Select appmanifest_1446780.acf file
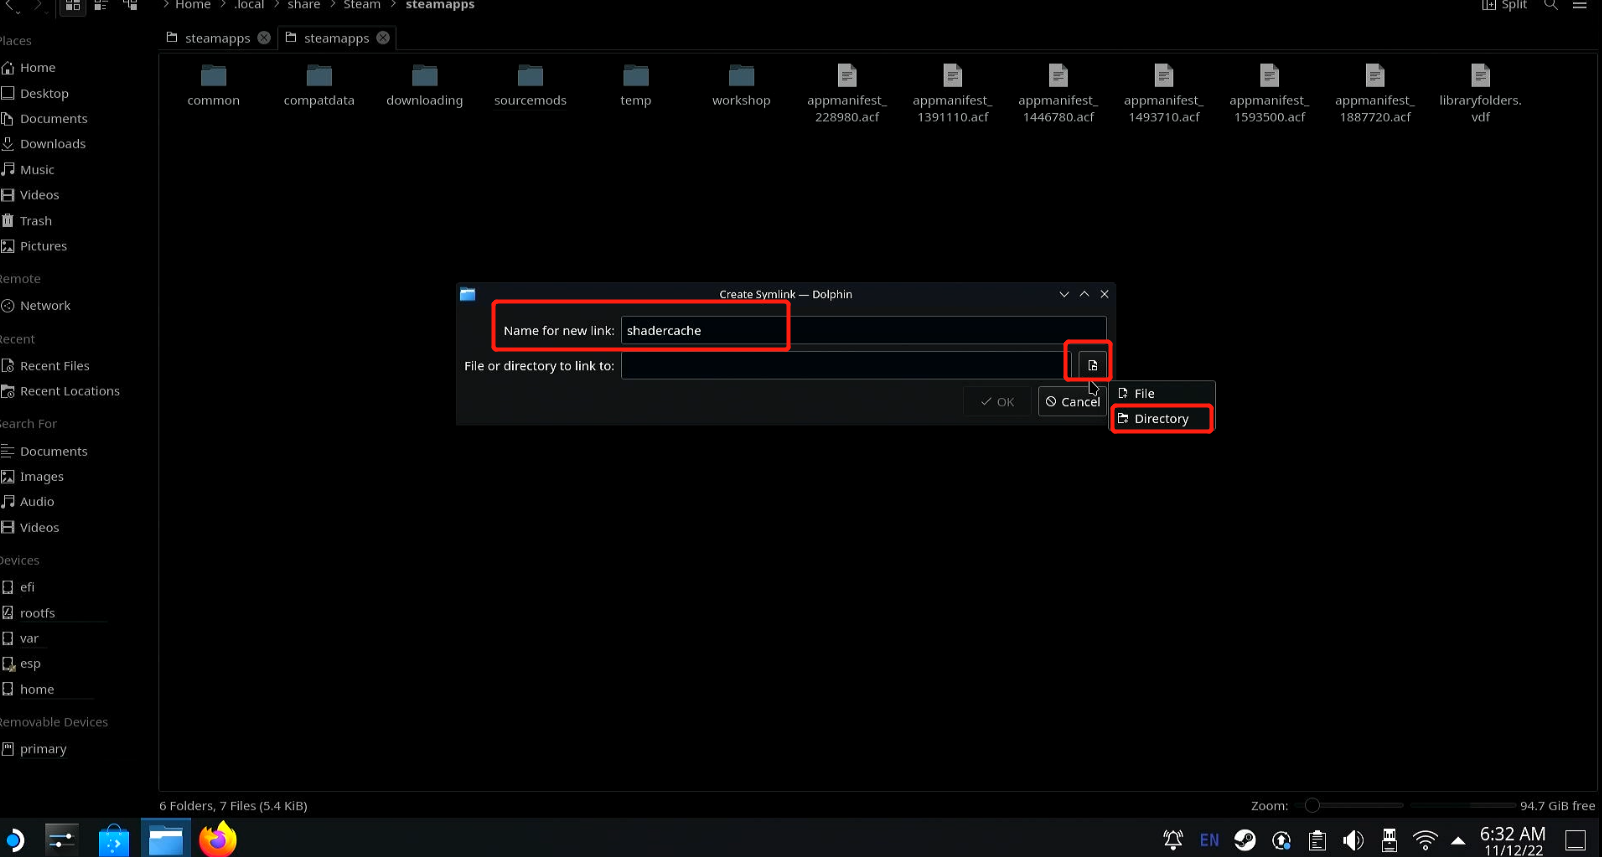The height and width of the screenshot is (857, 1602). coord(1058,94)
